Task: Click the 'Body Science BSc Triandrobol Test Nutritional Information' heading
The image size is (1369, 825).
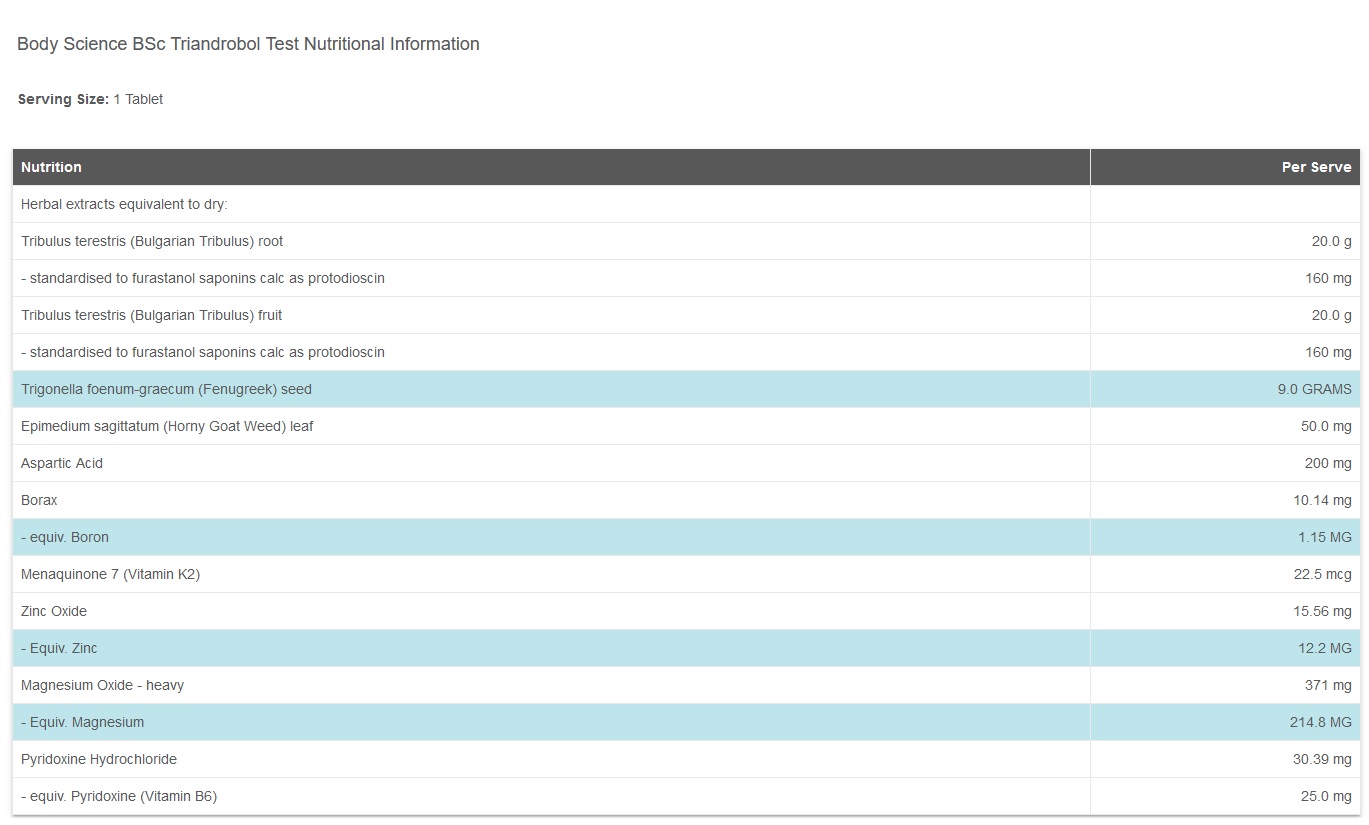Action: pos(248,44)
